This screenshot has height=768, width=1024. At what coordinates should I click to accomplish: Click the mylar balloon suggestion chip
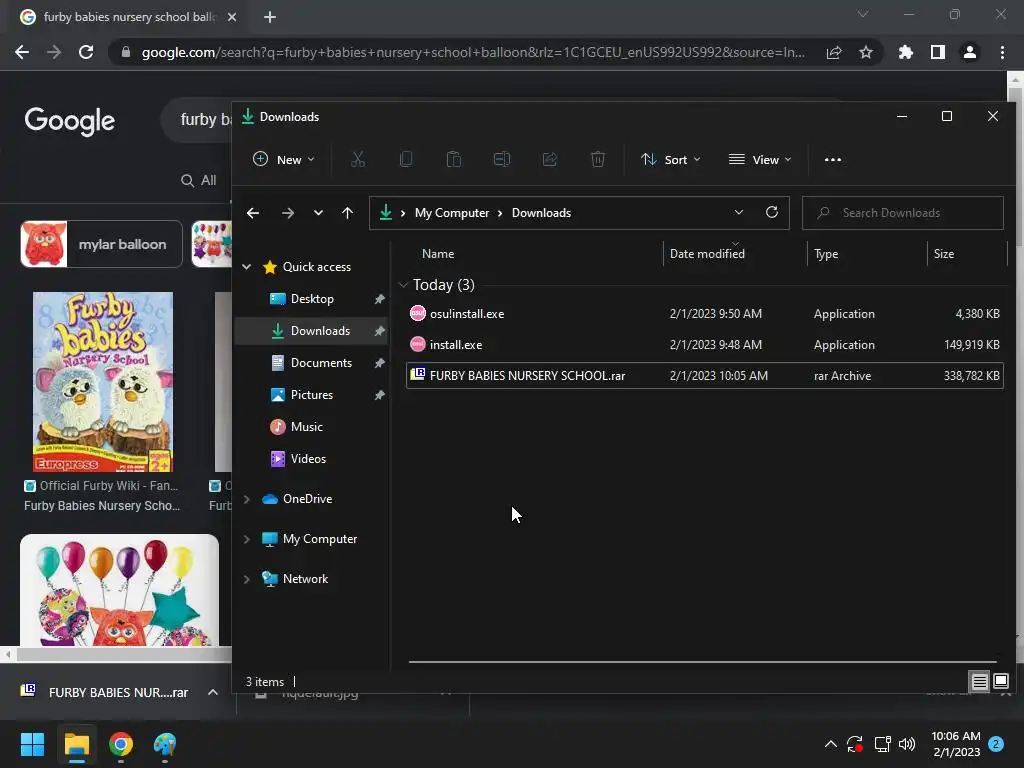[101, 244]
